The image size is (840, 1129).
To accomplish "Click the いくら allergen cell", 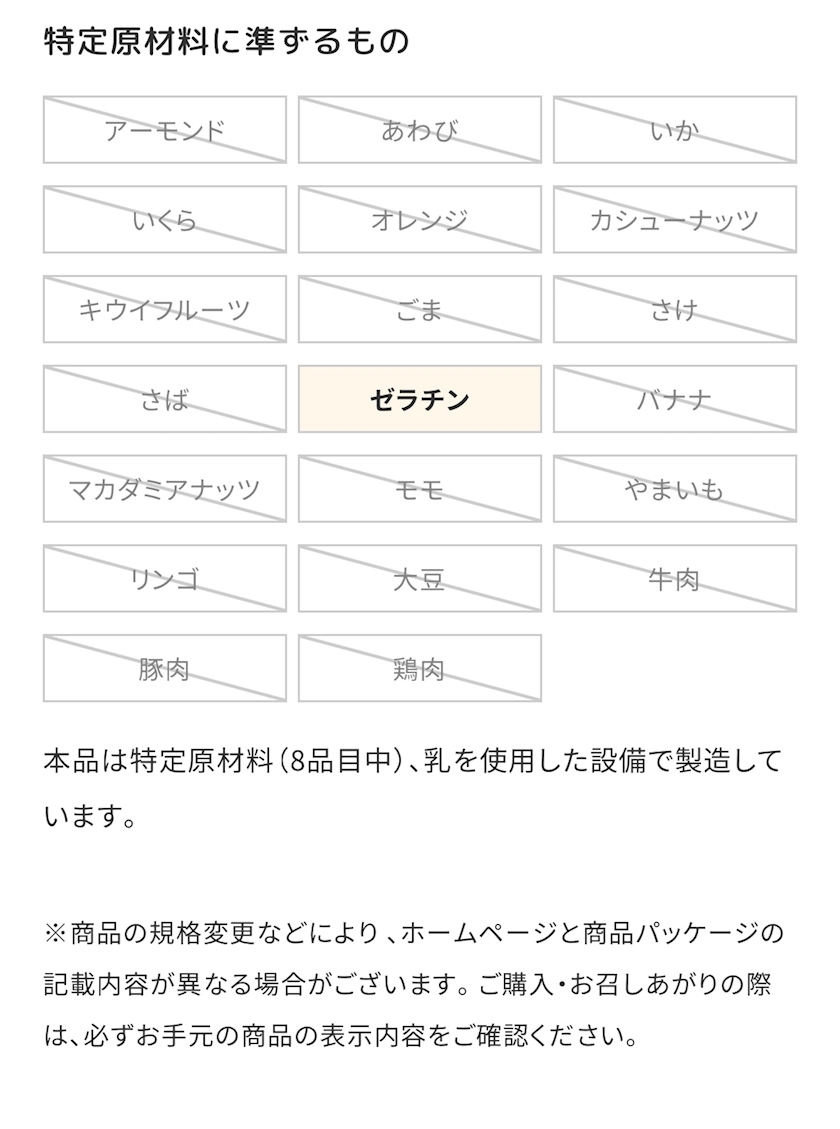I will click(164, 220).
